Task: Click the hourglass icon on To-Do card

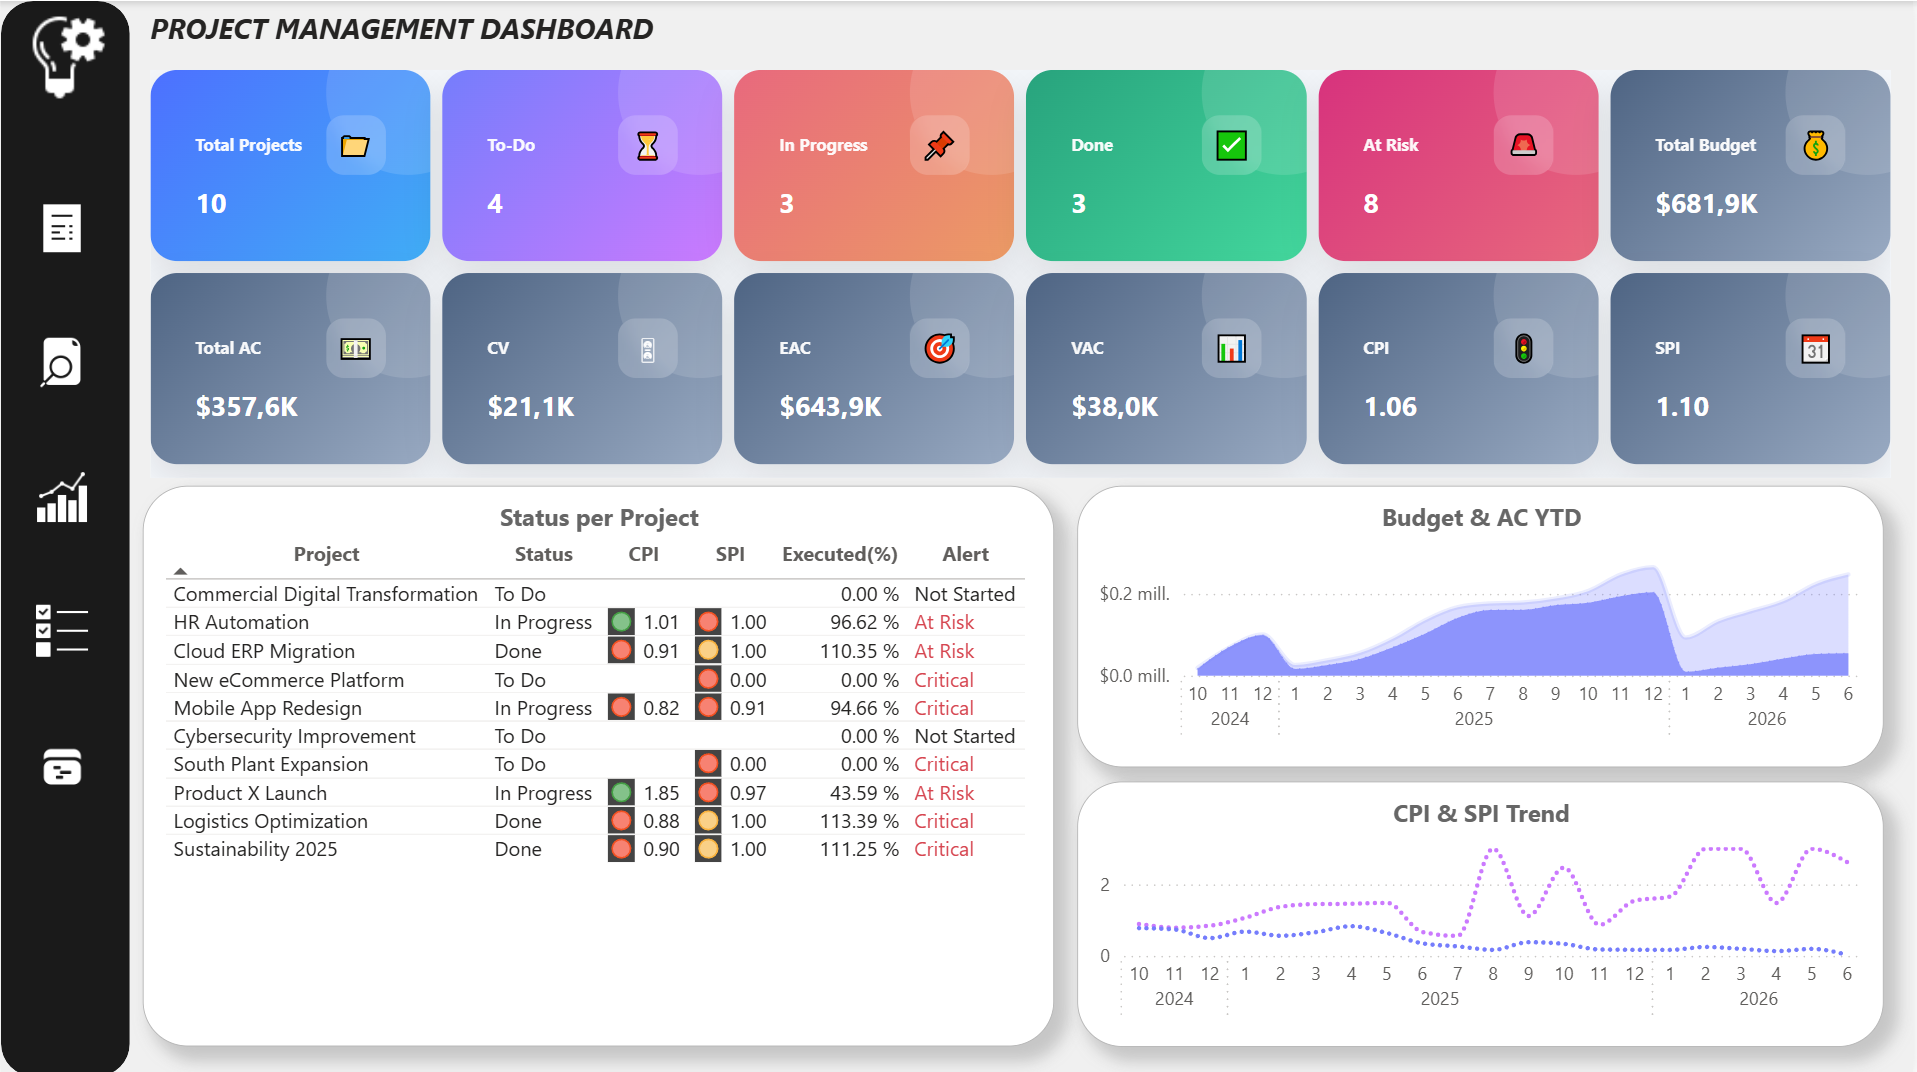Action: tap(648, 146)
